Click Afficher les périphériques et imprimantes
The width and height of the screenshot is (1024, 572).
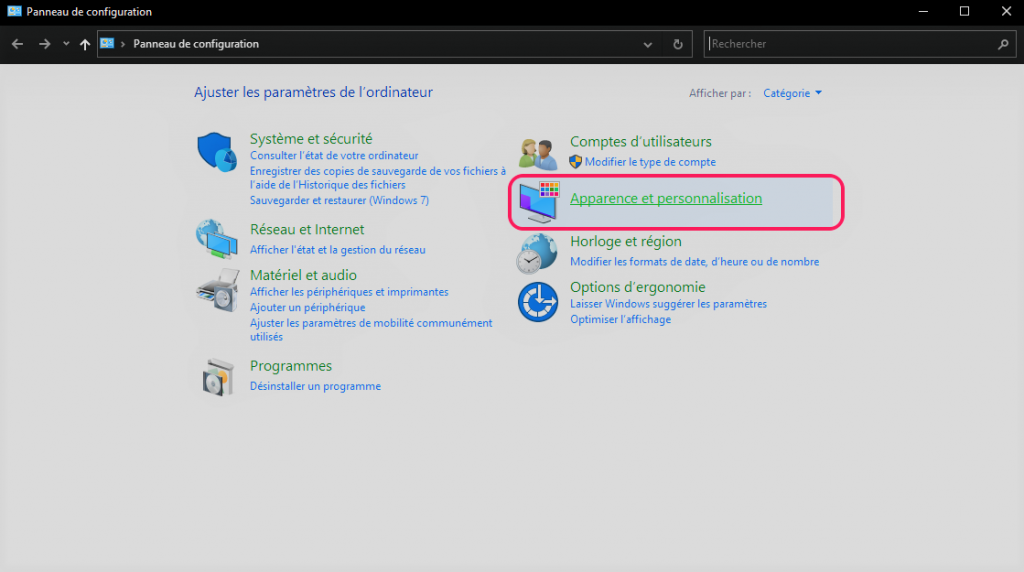click(x=349, y=292)
